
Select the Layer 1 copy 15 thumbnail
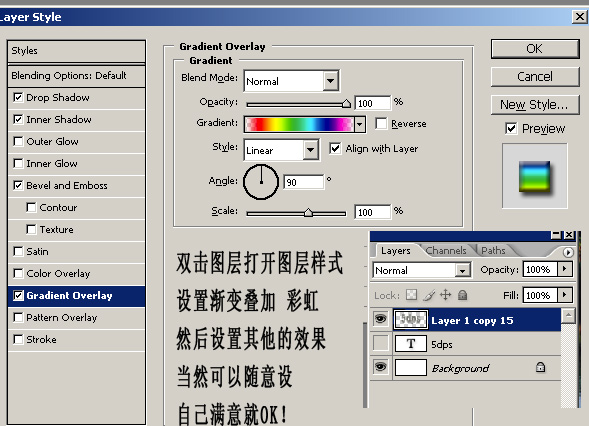click(x=411, y=320)
